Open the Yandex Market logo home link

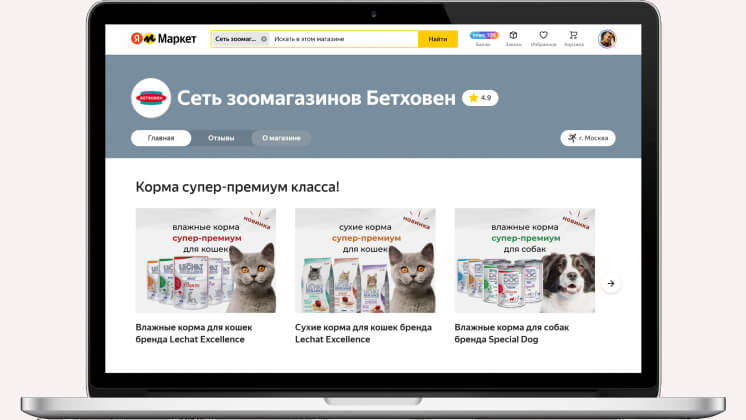pyautogui.click(x=163, y=39)
